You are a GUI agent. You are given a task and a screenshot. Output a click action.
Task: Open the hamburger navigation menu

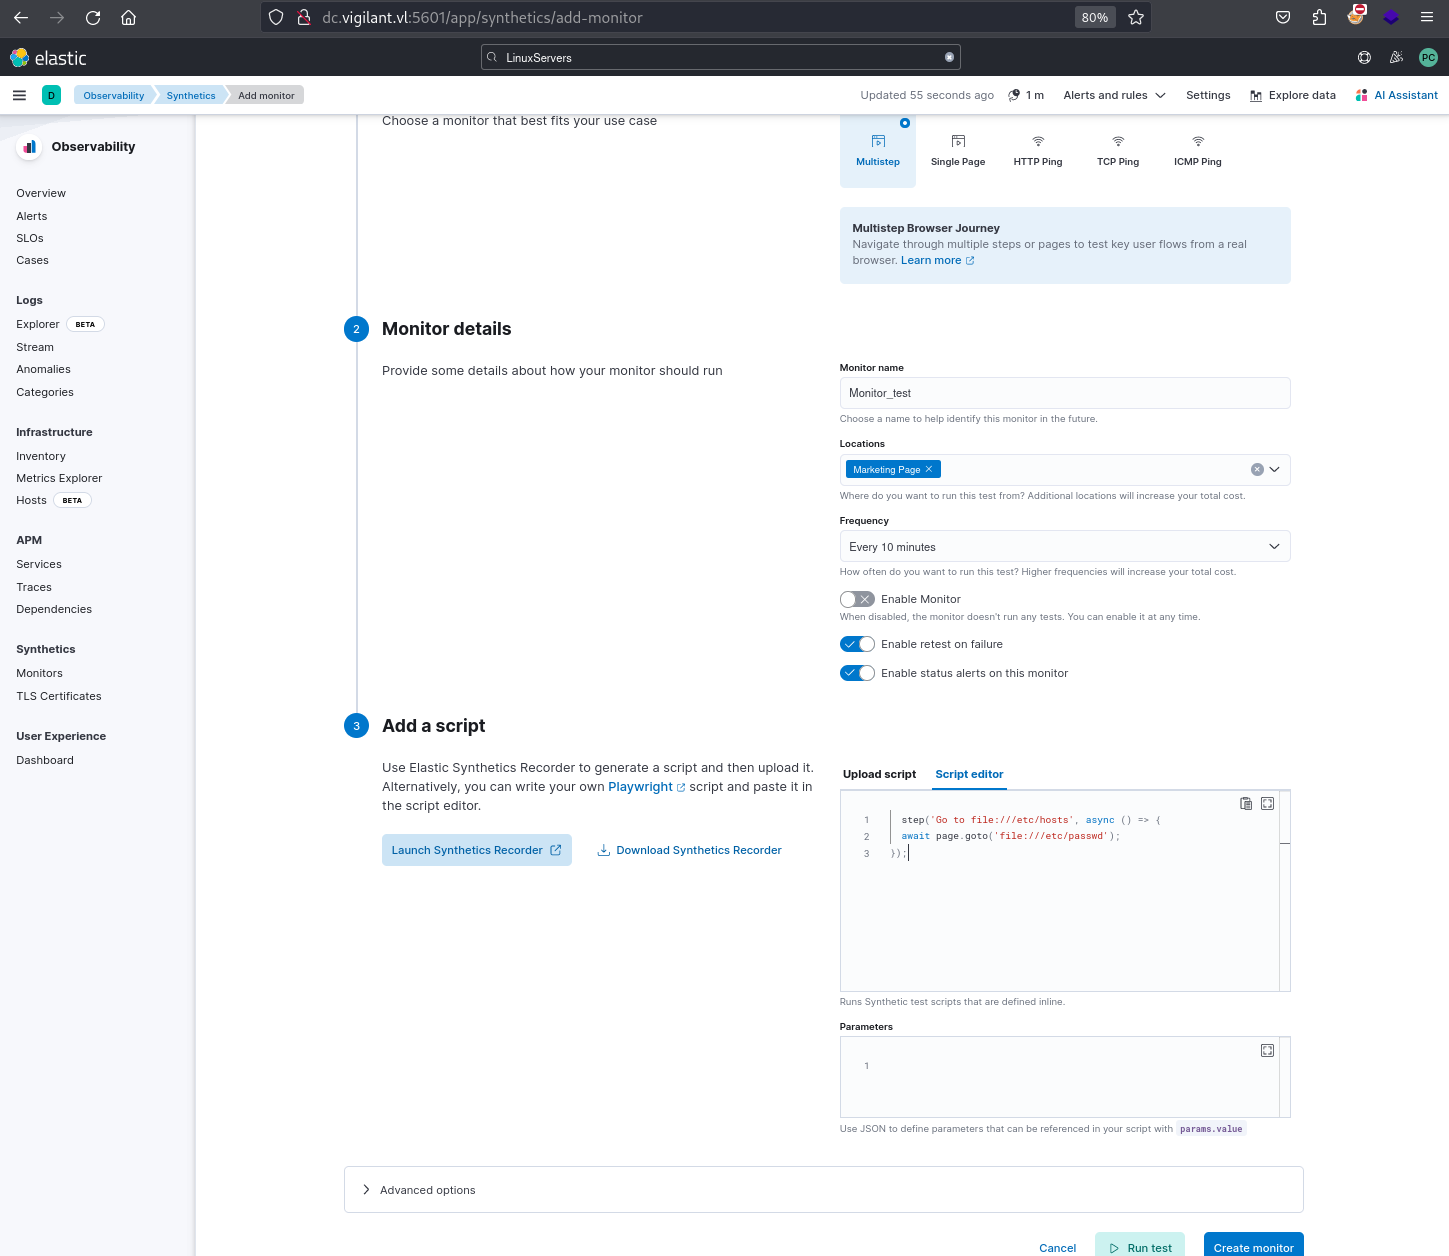coord(19,95)
